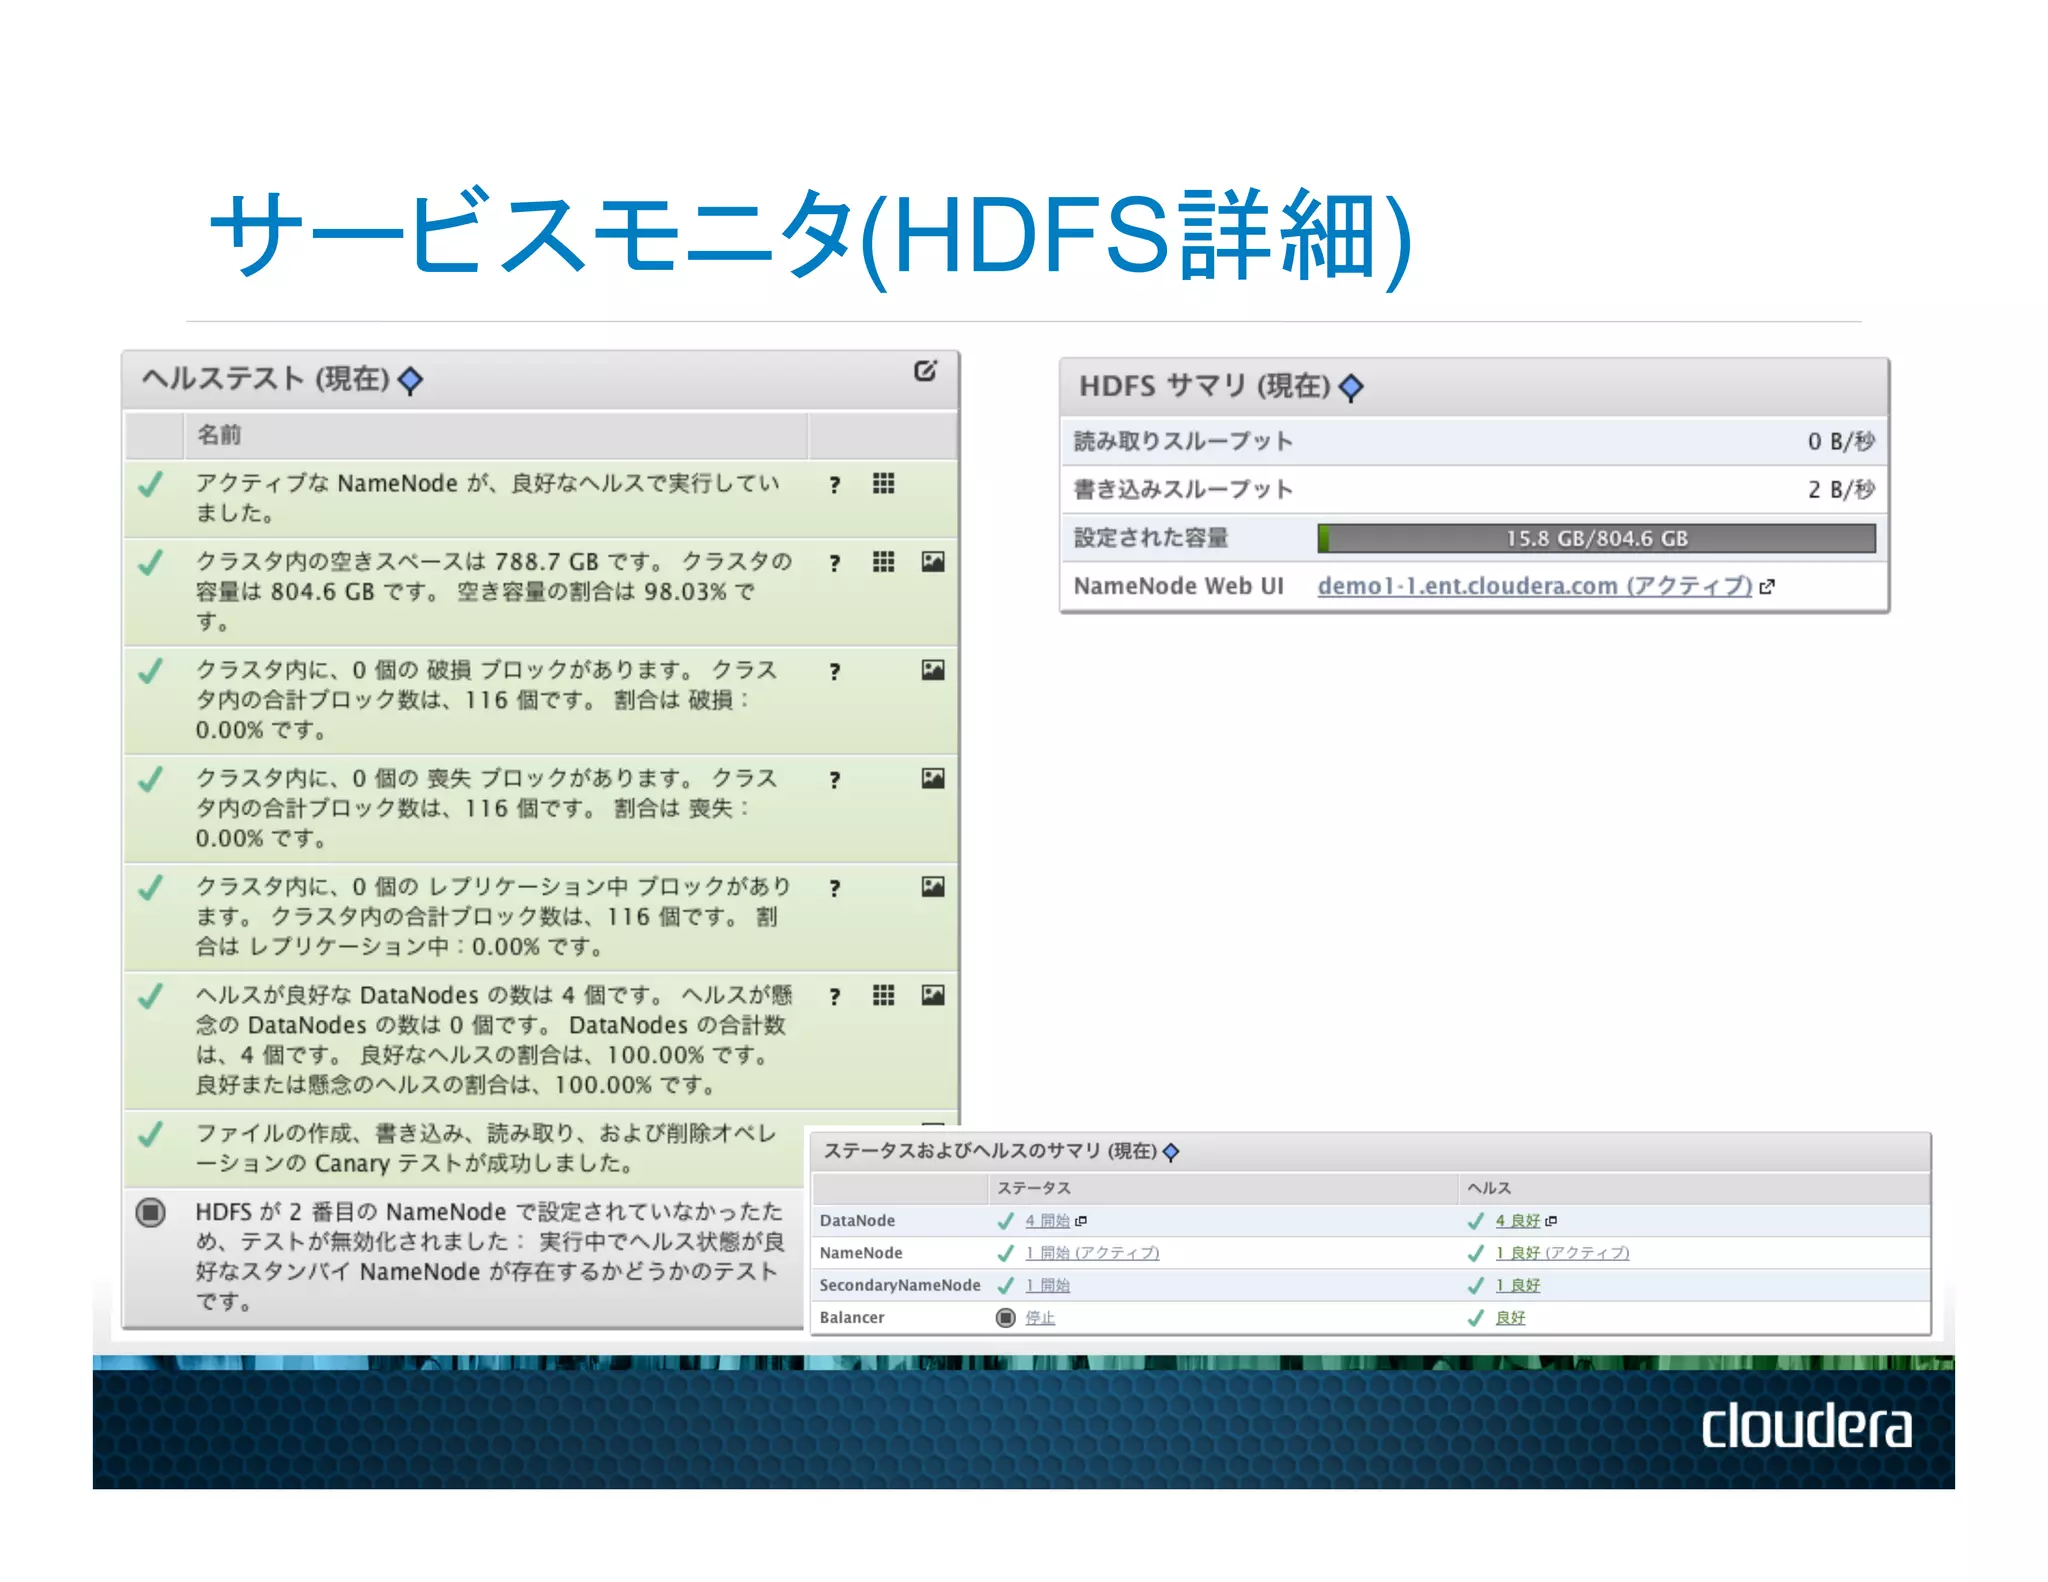Click the disabled-test stop icon on the standby NameNode row
Screen dimensions: 2048x1582
151,1213
